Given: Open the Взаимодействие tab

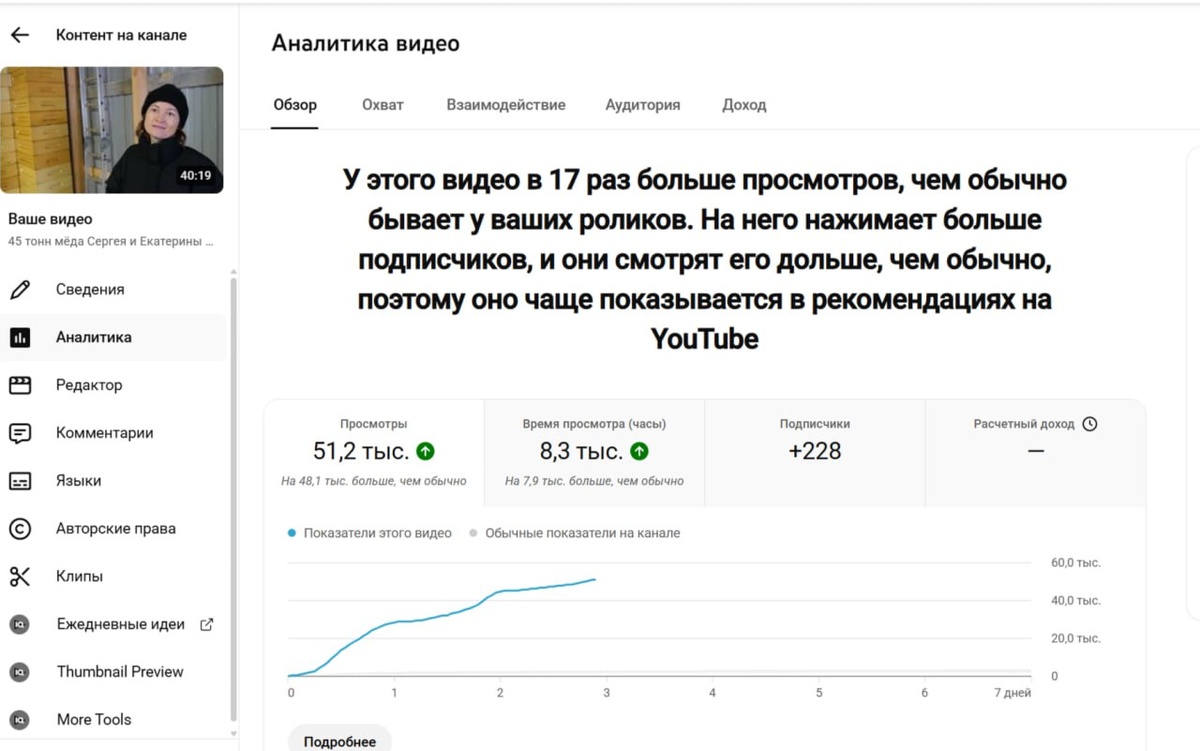Looking at the screenshot, I should pos(506,105).
